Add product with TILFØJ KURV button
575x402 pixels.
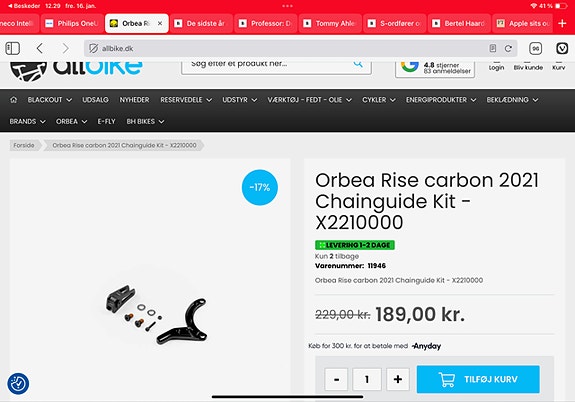[x=478, y=379]
